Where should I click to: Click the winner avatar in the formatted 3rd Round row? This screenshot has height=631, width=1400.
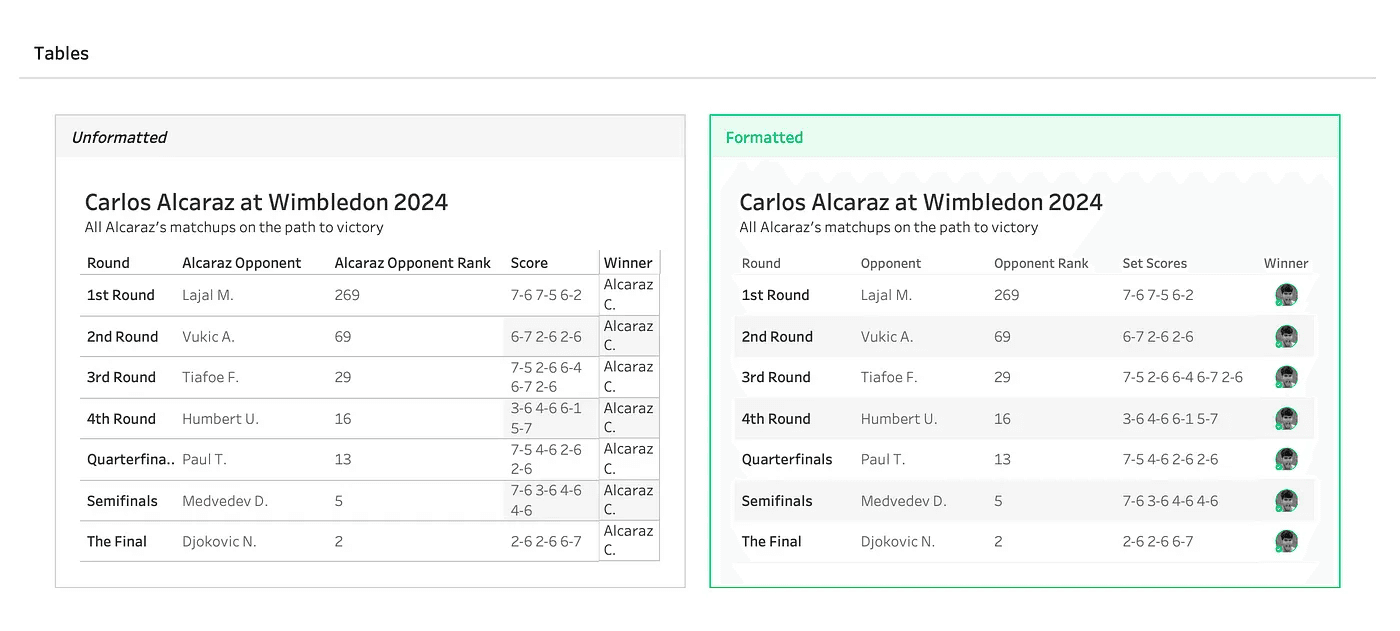(1286, 378)
